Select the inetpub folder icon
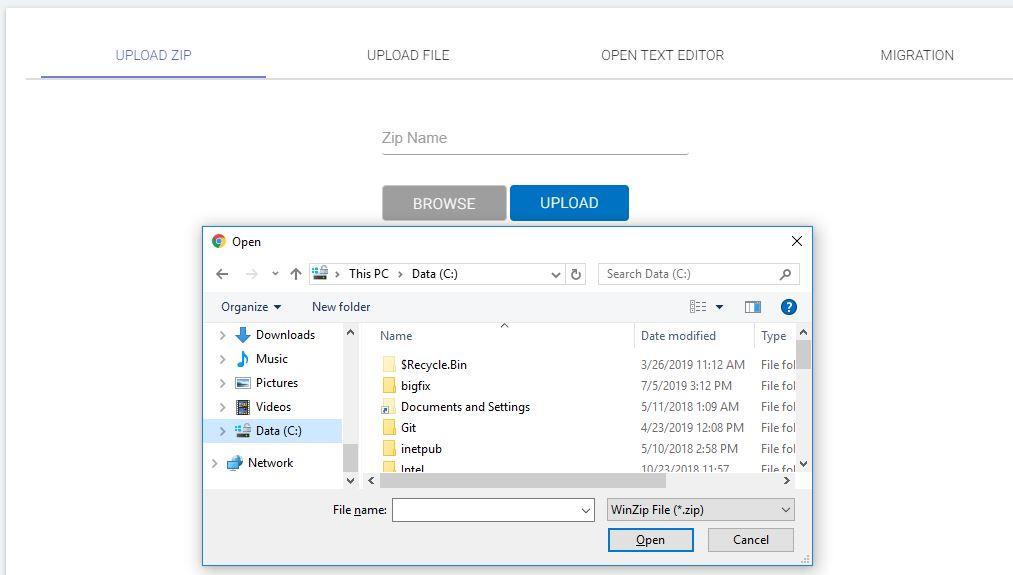Image resolution: width=1013 pixels, height=575 pixels. pos(389,448)
